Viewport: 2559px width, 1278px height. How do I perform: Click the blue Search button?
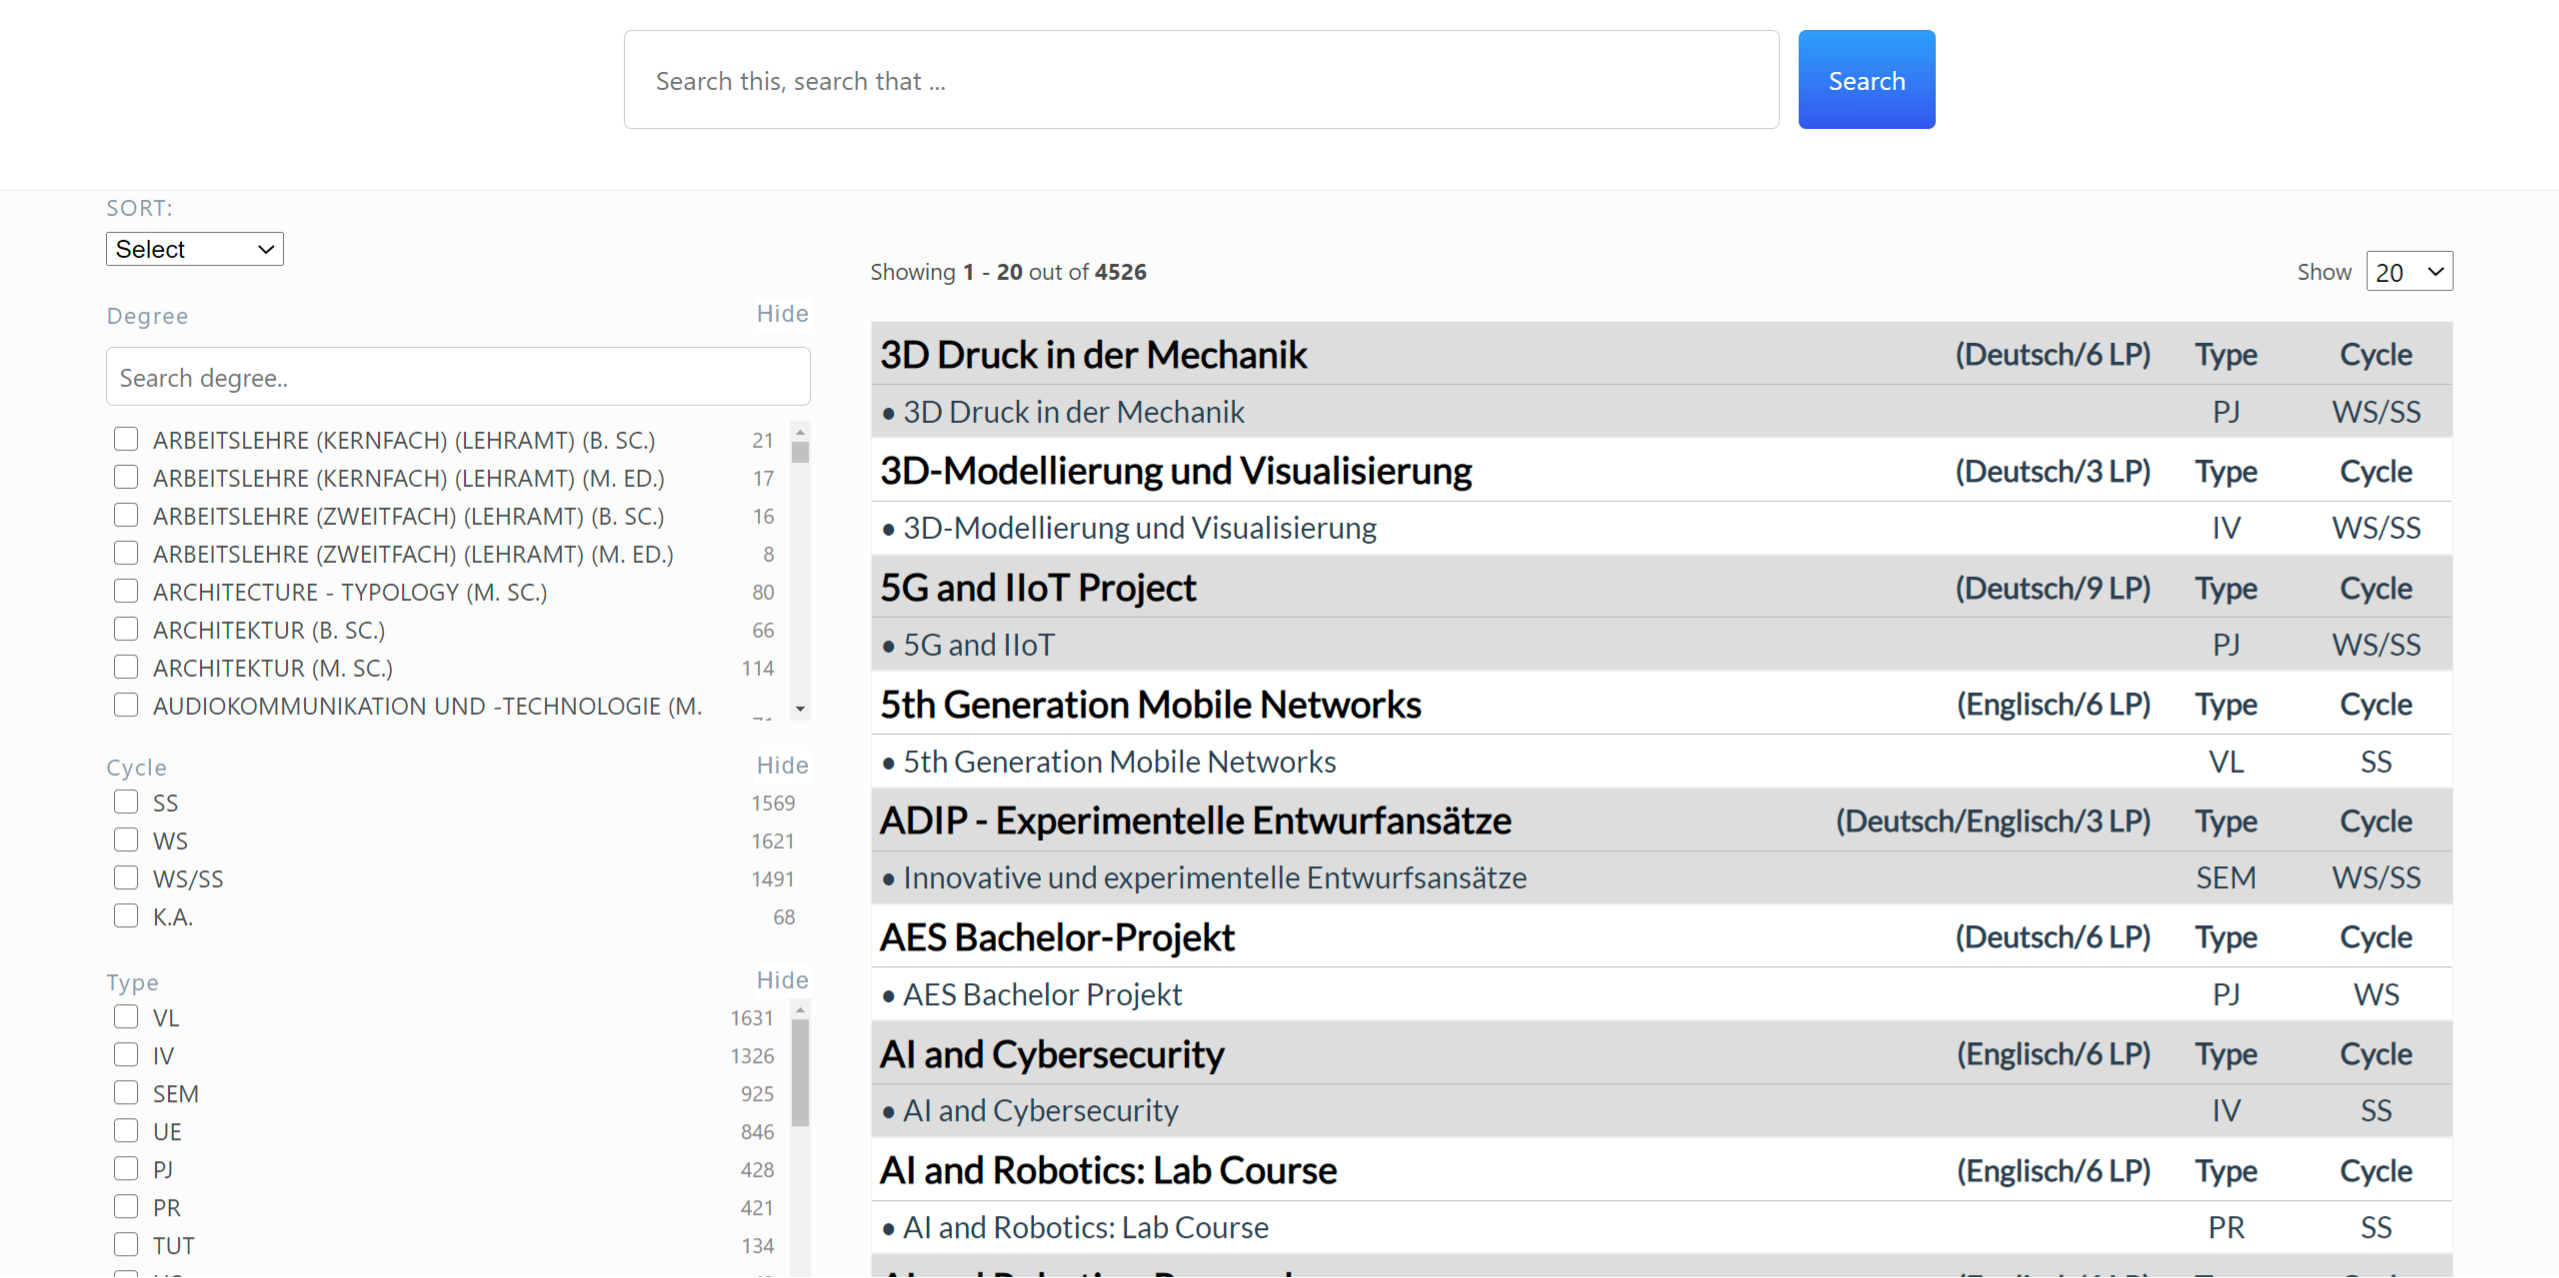coord(1865,80)
